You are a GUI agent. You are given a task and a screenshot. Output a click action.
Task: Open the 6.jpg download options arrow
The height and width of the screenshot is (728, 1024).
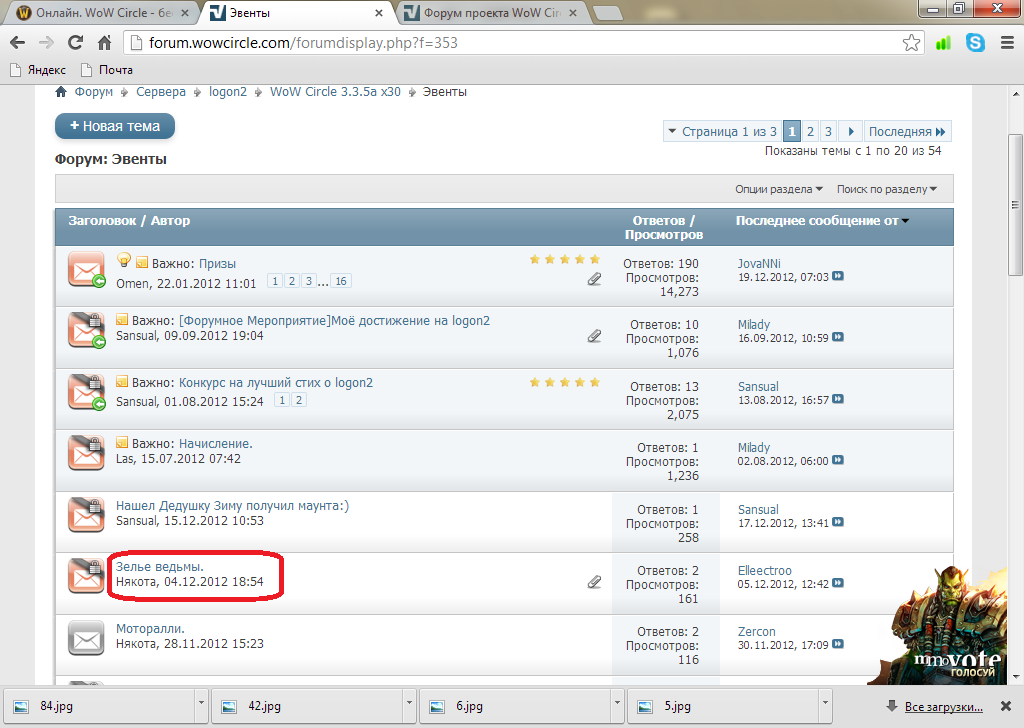coord(617,704)
